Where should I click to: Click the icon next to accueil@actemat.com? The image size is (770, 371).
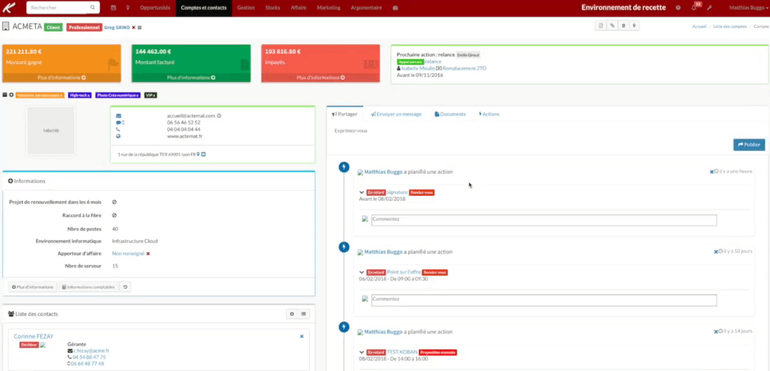(219, 115)
